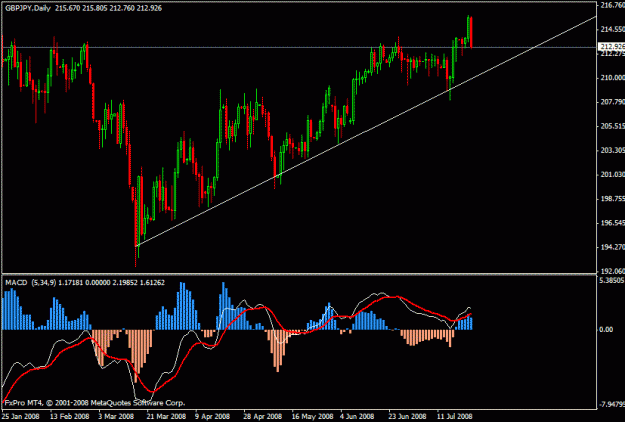Click the 5.38505 MACD scale label
625x422 pixels.
(x=612, y=281)
